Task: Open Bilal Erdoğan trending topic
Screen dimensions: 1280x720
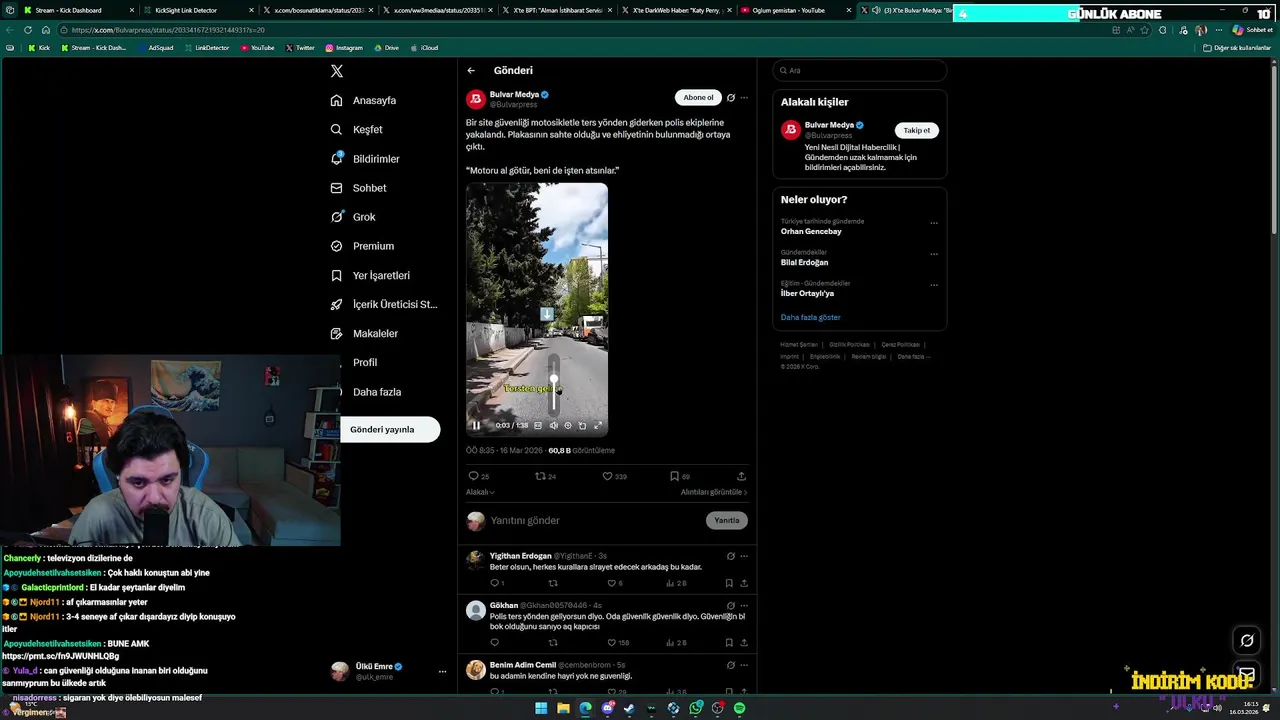Action: [805, 263]
